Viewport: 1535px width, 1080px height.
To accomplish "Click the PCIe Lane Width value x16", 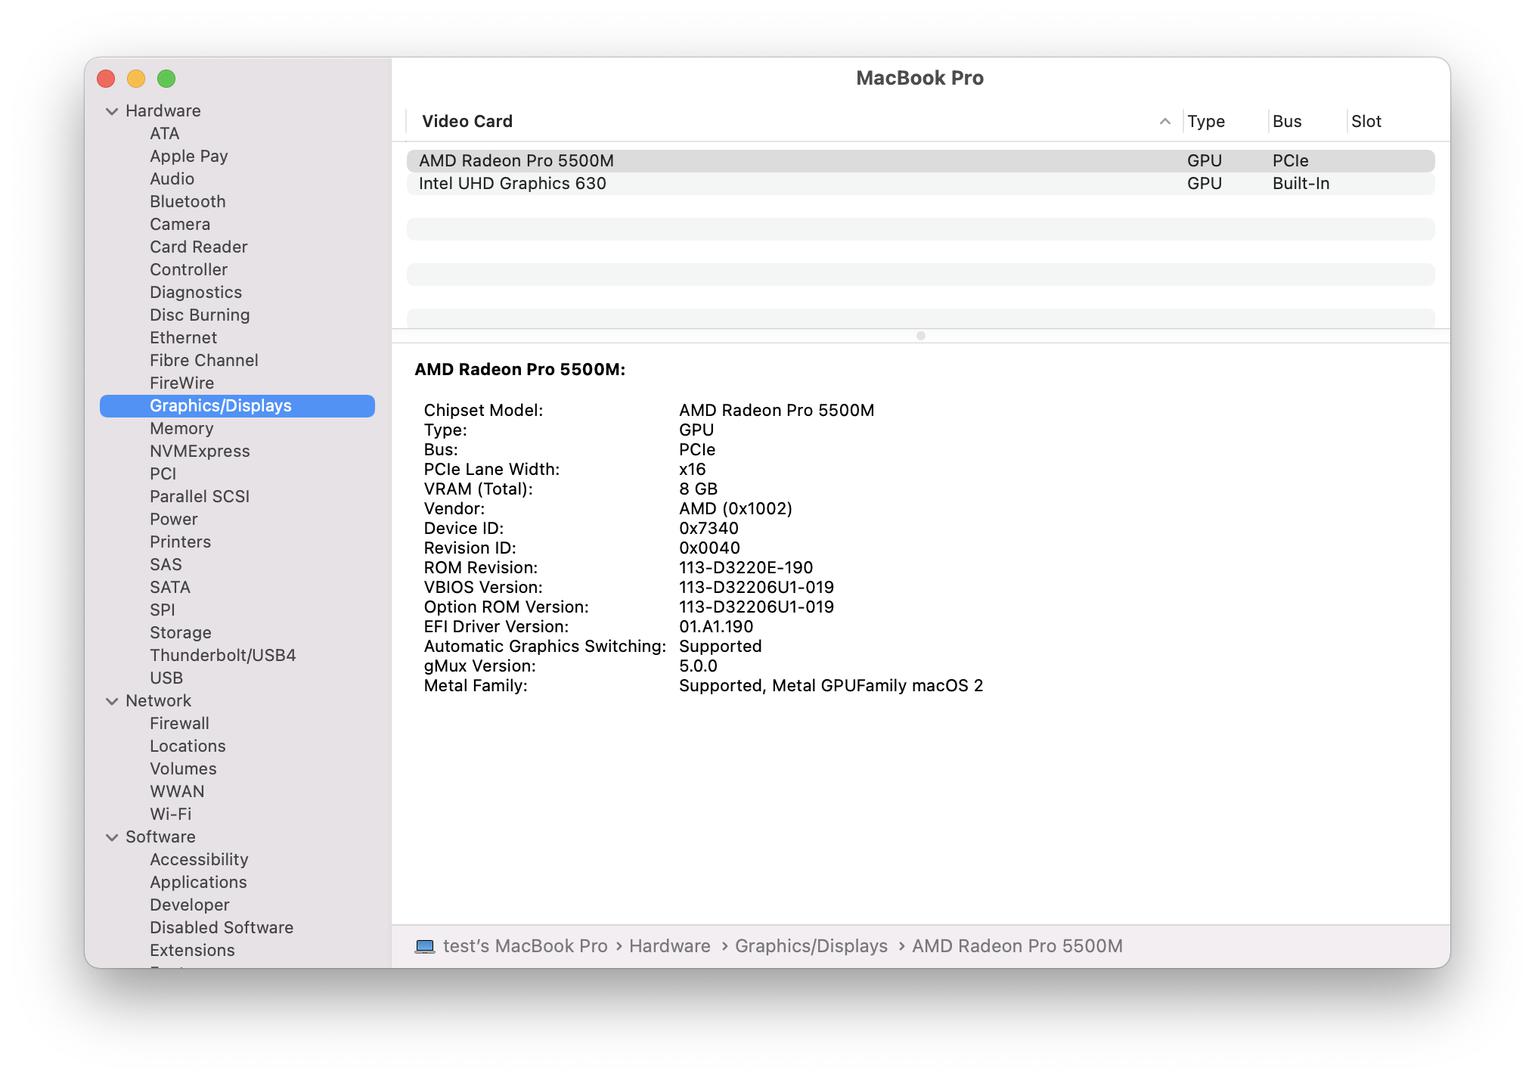I will 692,469.
